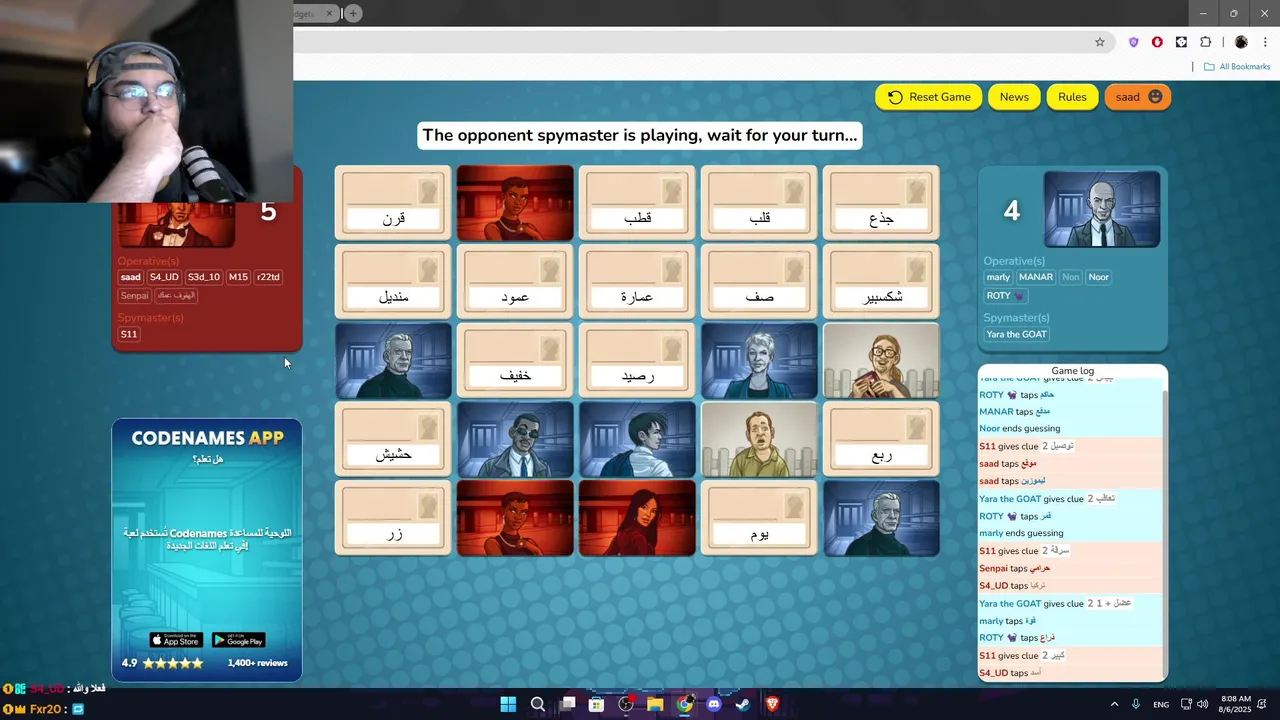Pick the word card عمود

[x=515, y=282]
